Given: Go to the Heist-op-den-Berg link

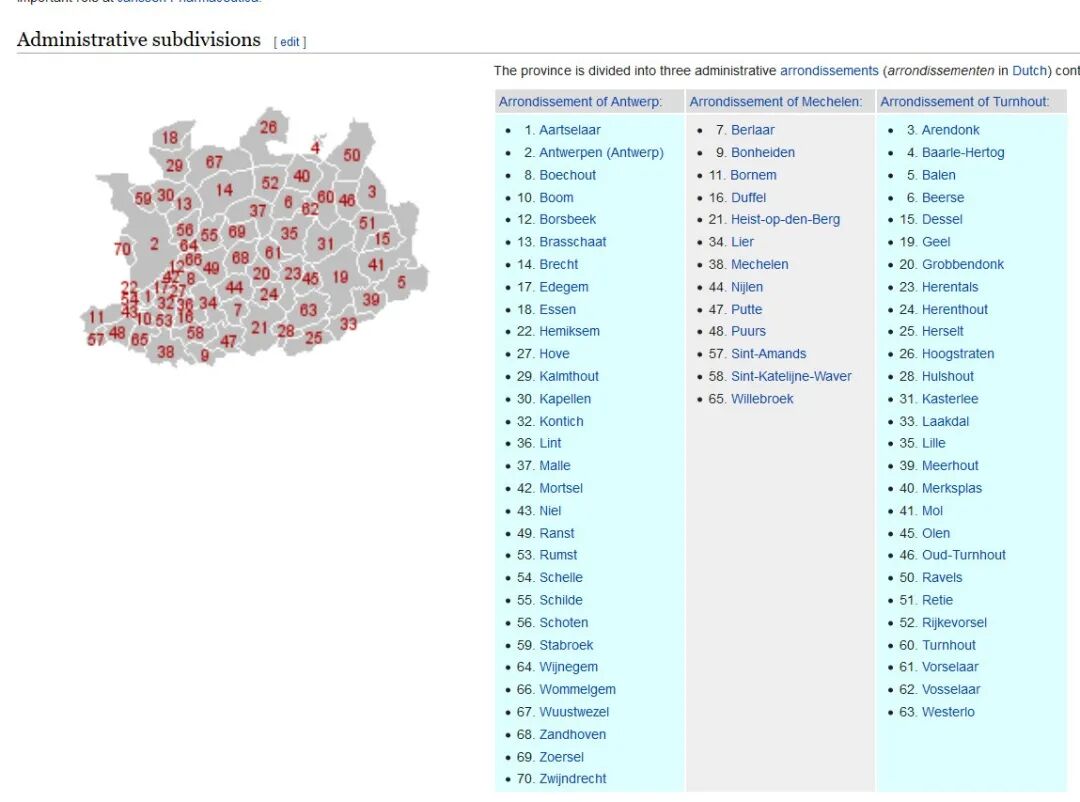Looking at the screenshot, I should [785, 220].
